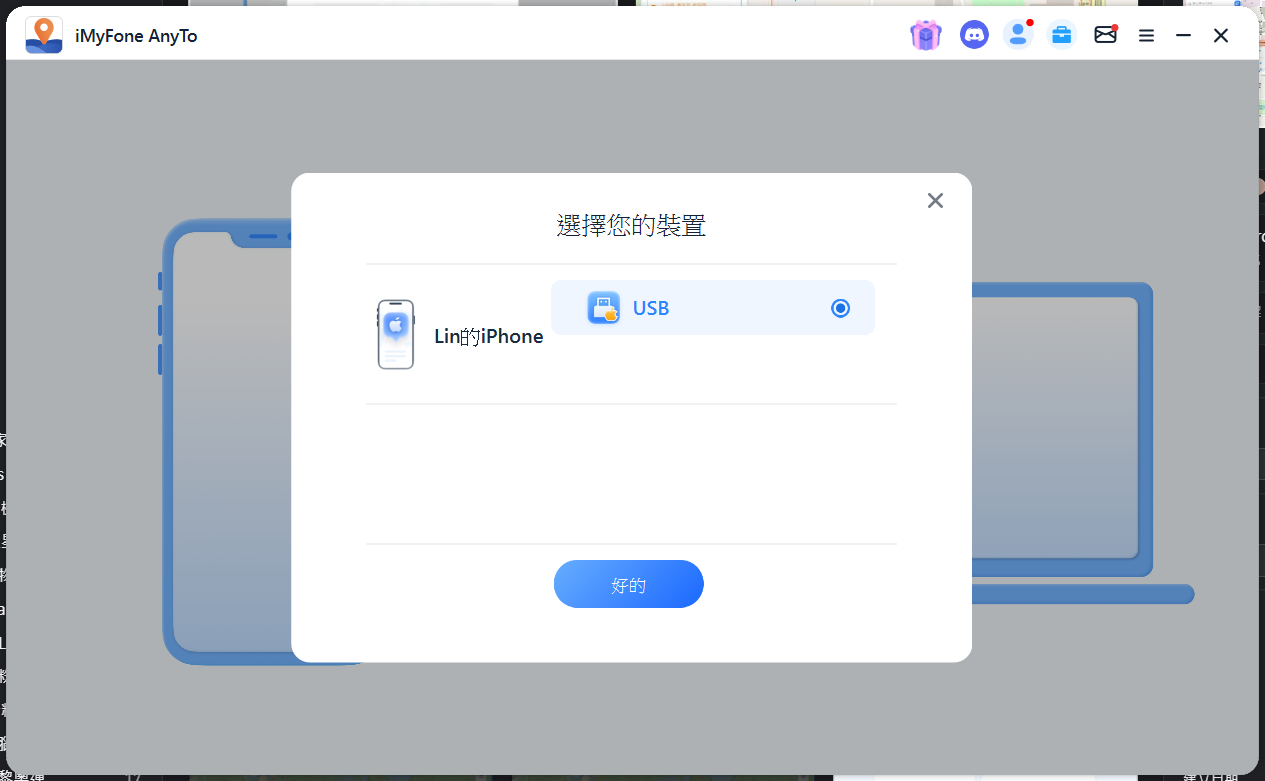Image resolution: width=1265 pixels, height=781 pixels.
Task: Open the mail messages icon
Action: (1105, 35)
